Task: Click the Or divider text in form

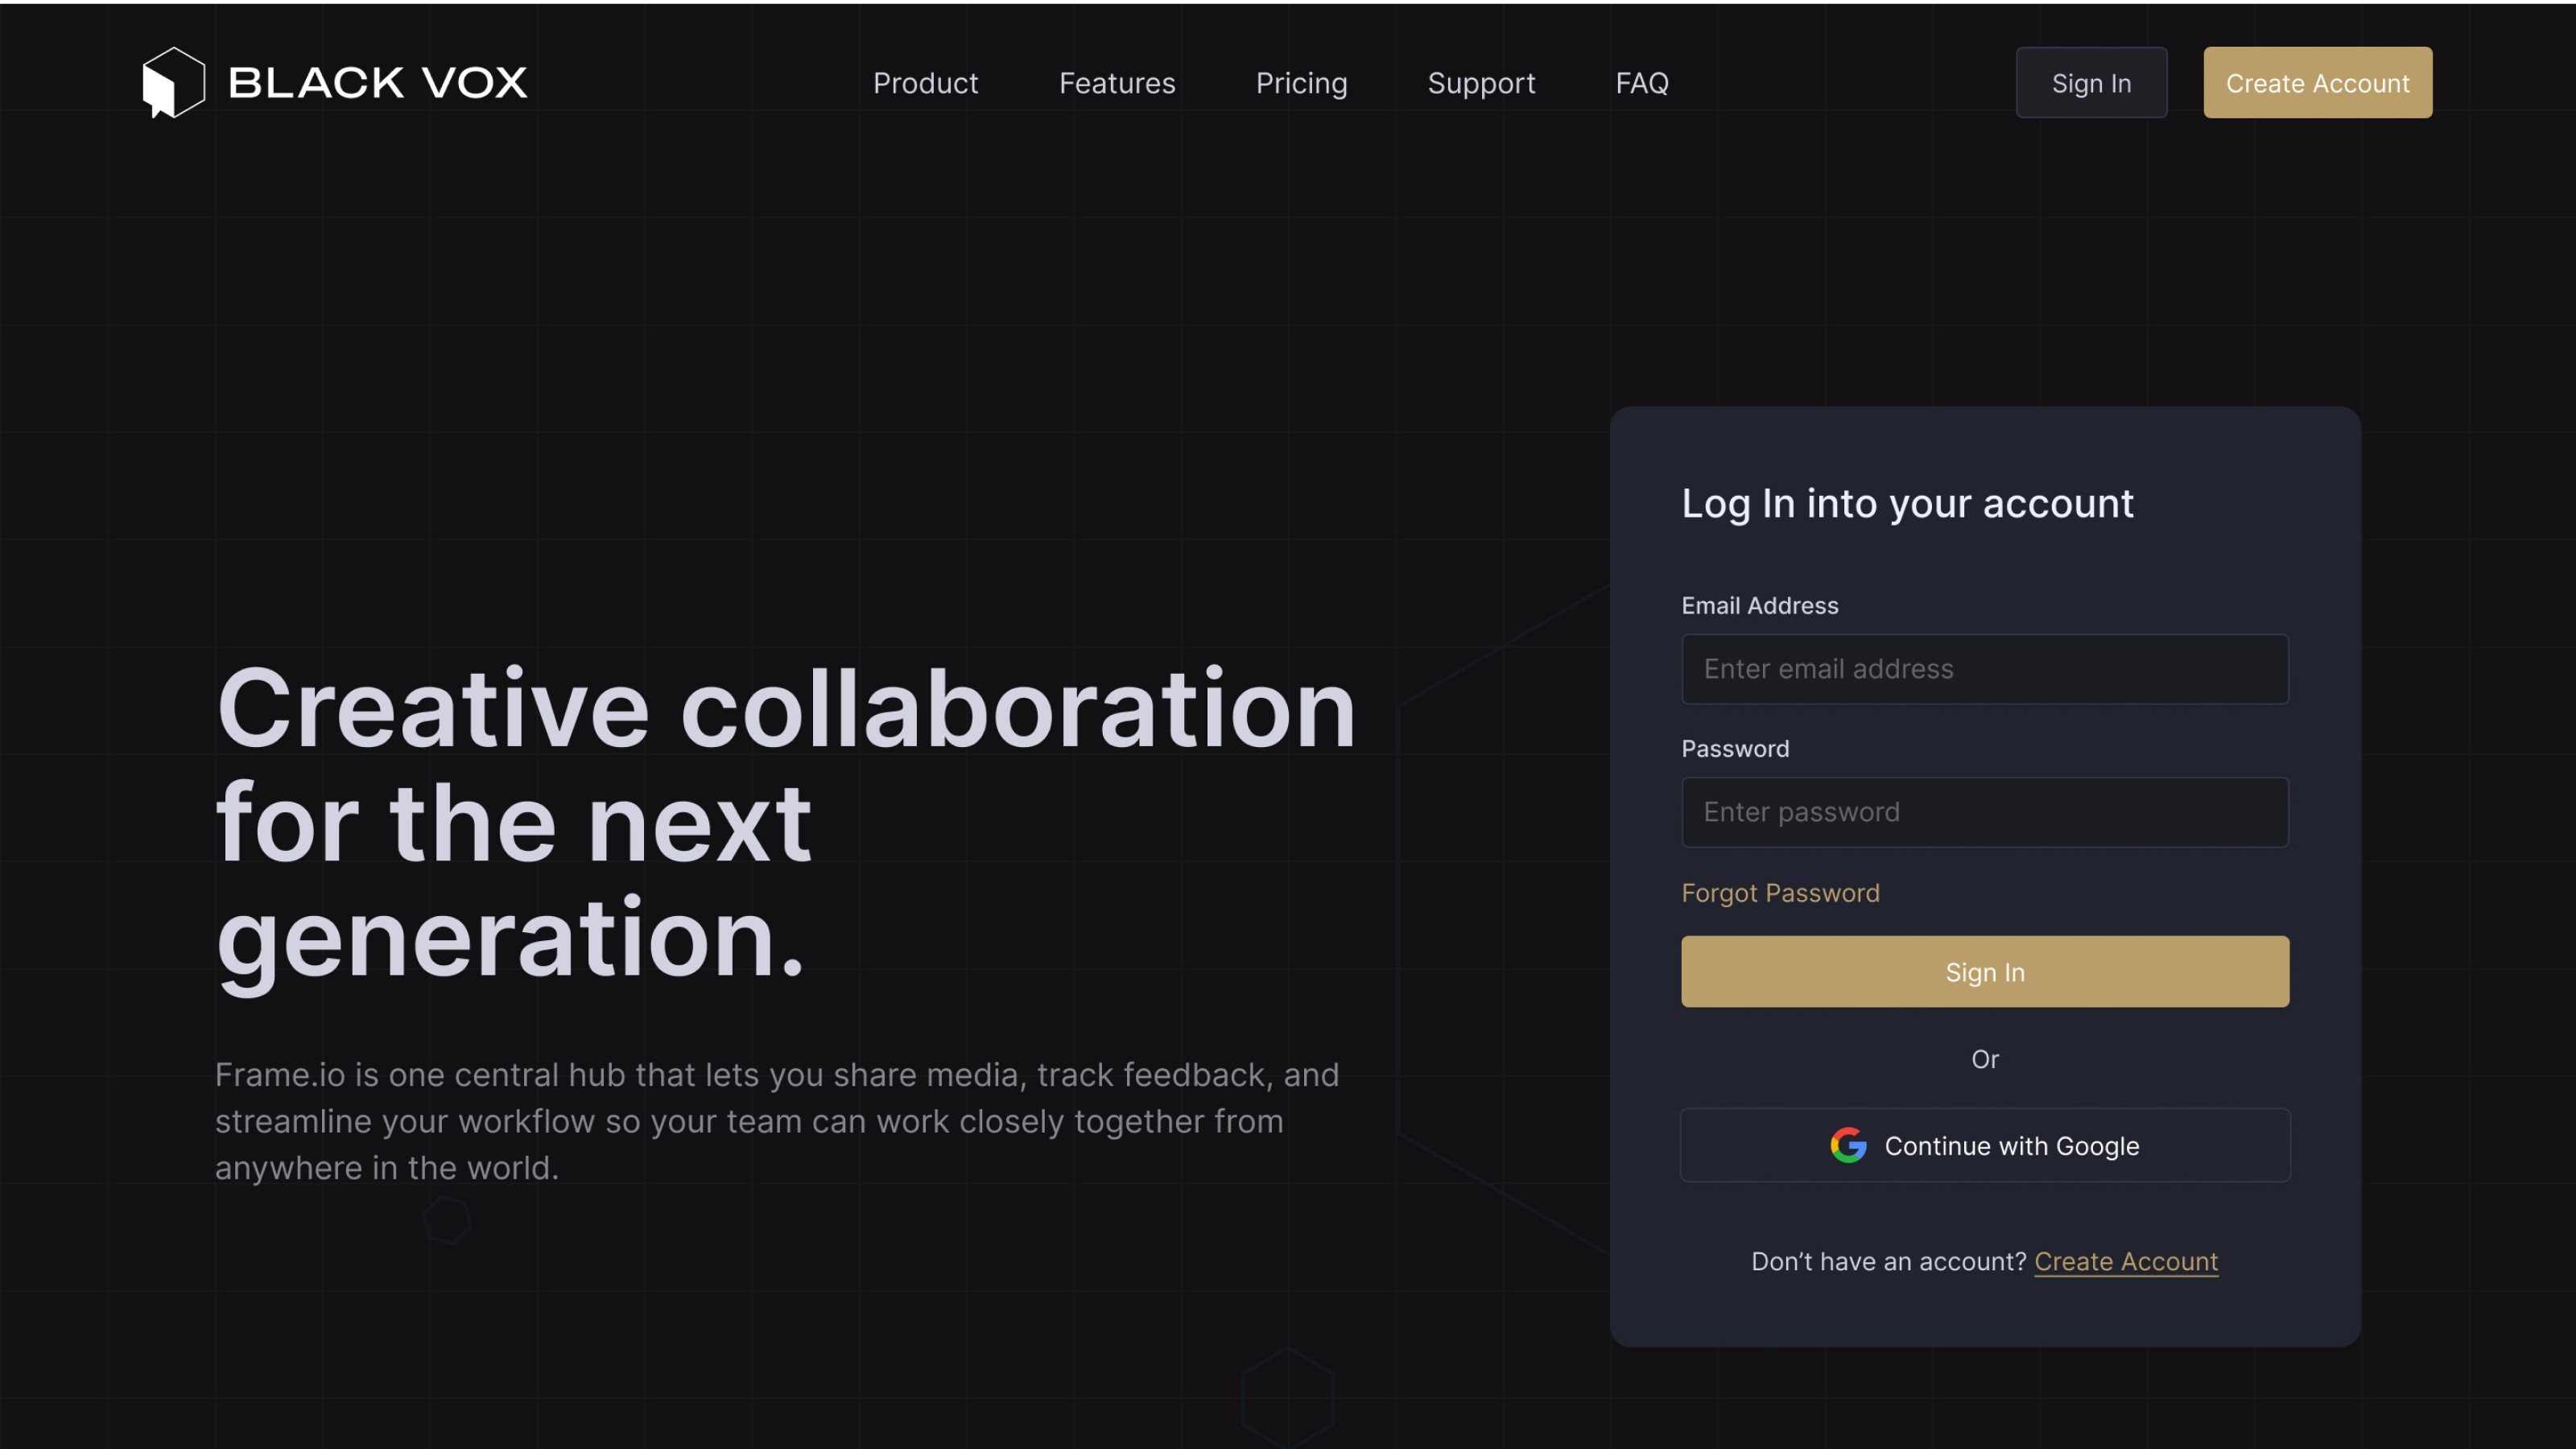Action: click(x=1984, y=1059)
